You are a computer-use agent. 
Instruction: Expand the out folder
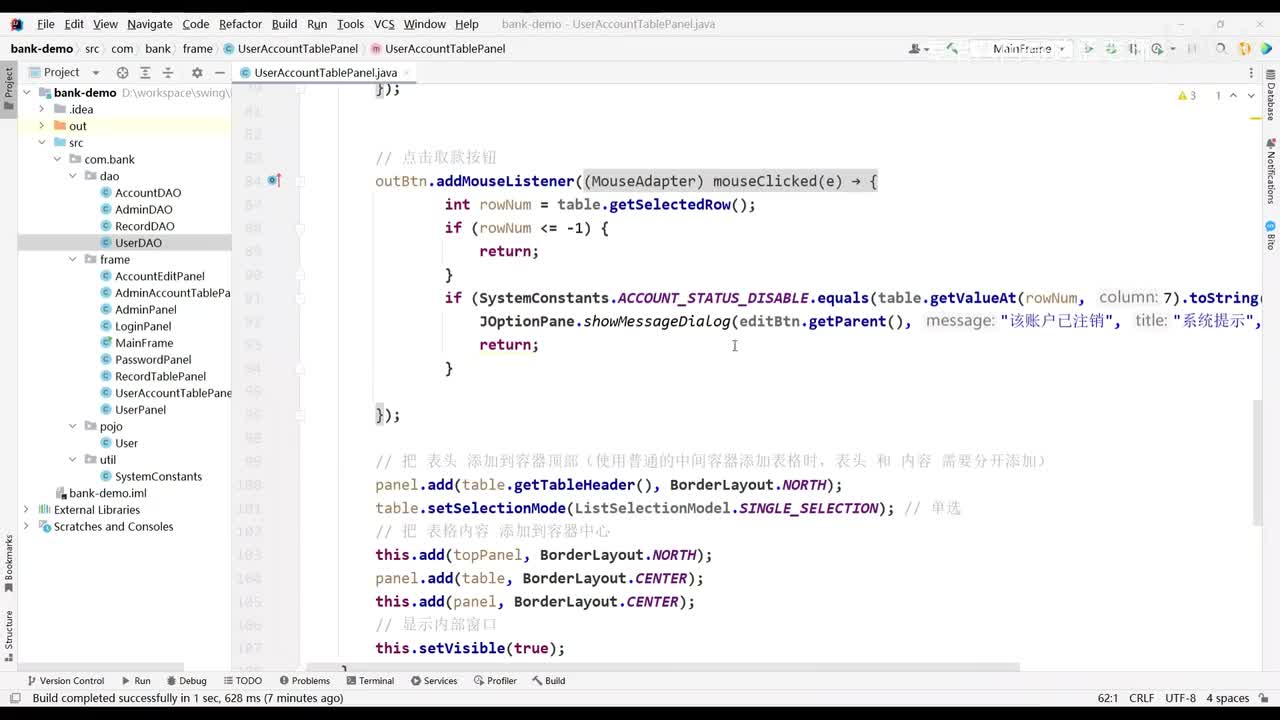[42, 126]
